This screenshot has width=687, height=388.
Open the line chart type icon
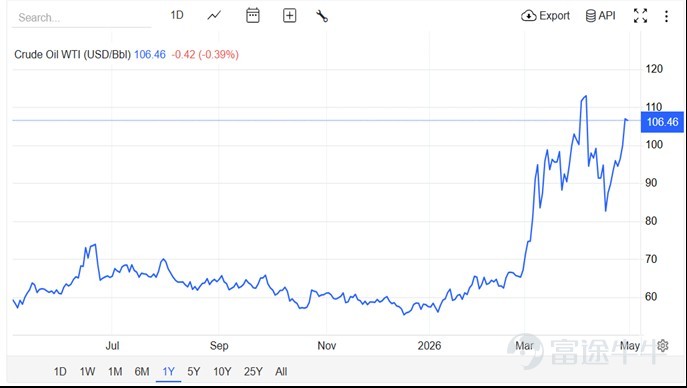click(214, 16)
